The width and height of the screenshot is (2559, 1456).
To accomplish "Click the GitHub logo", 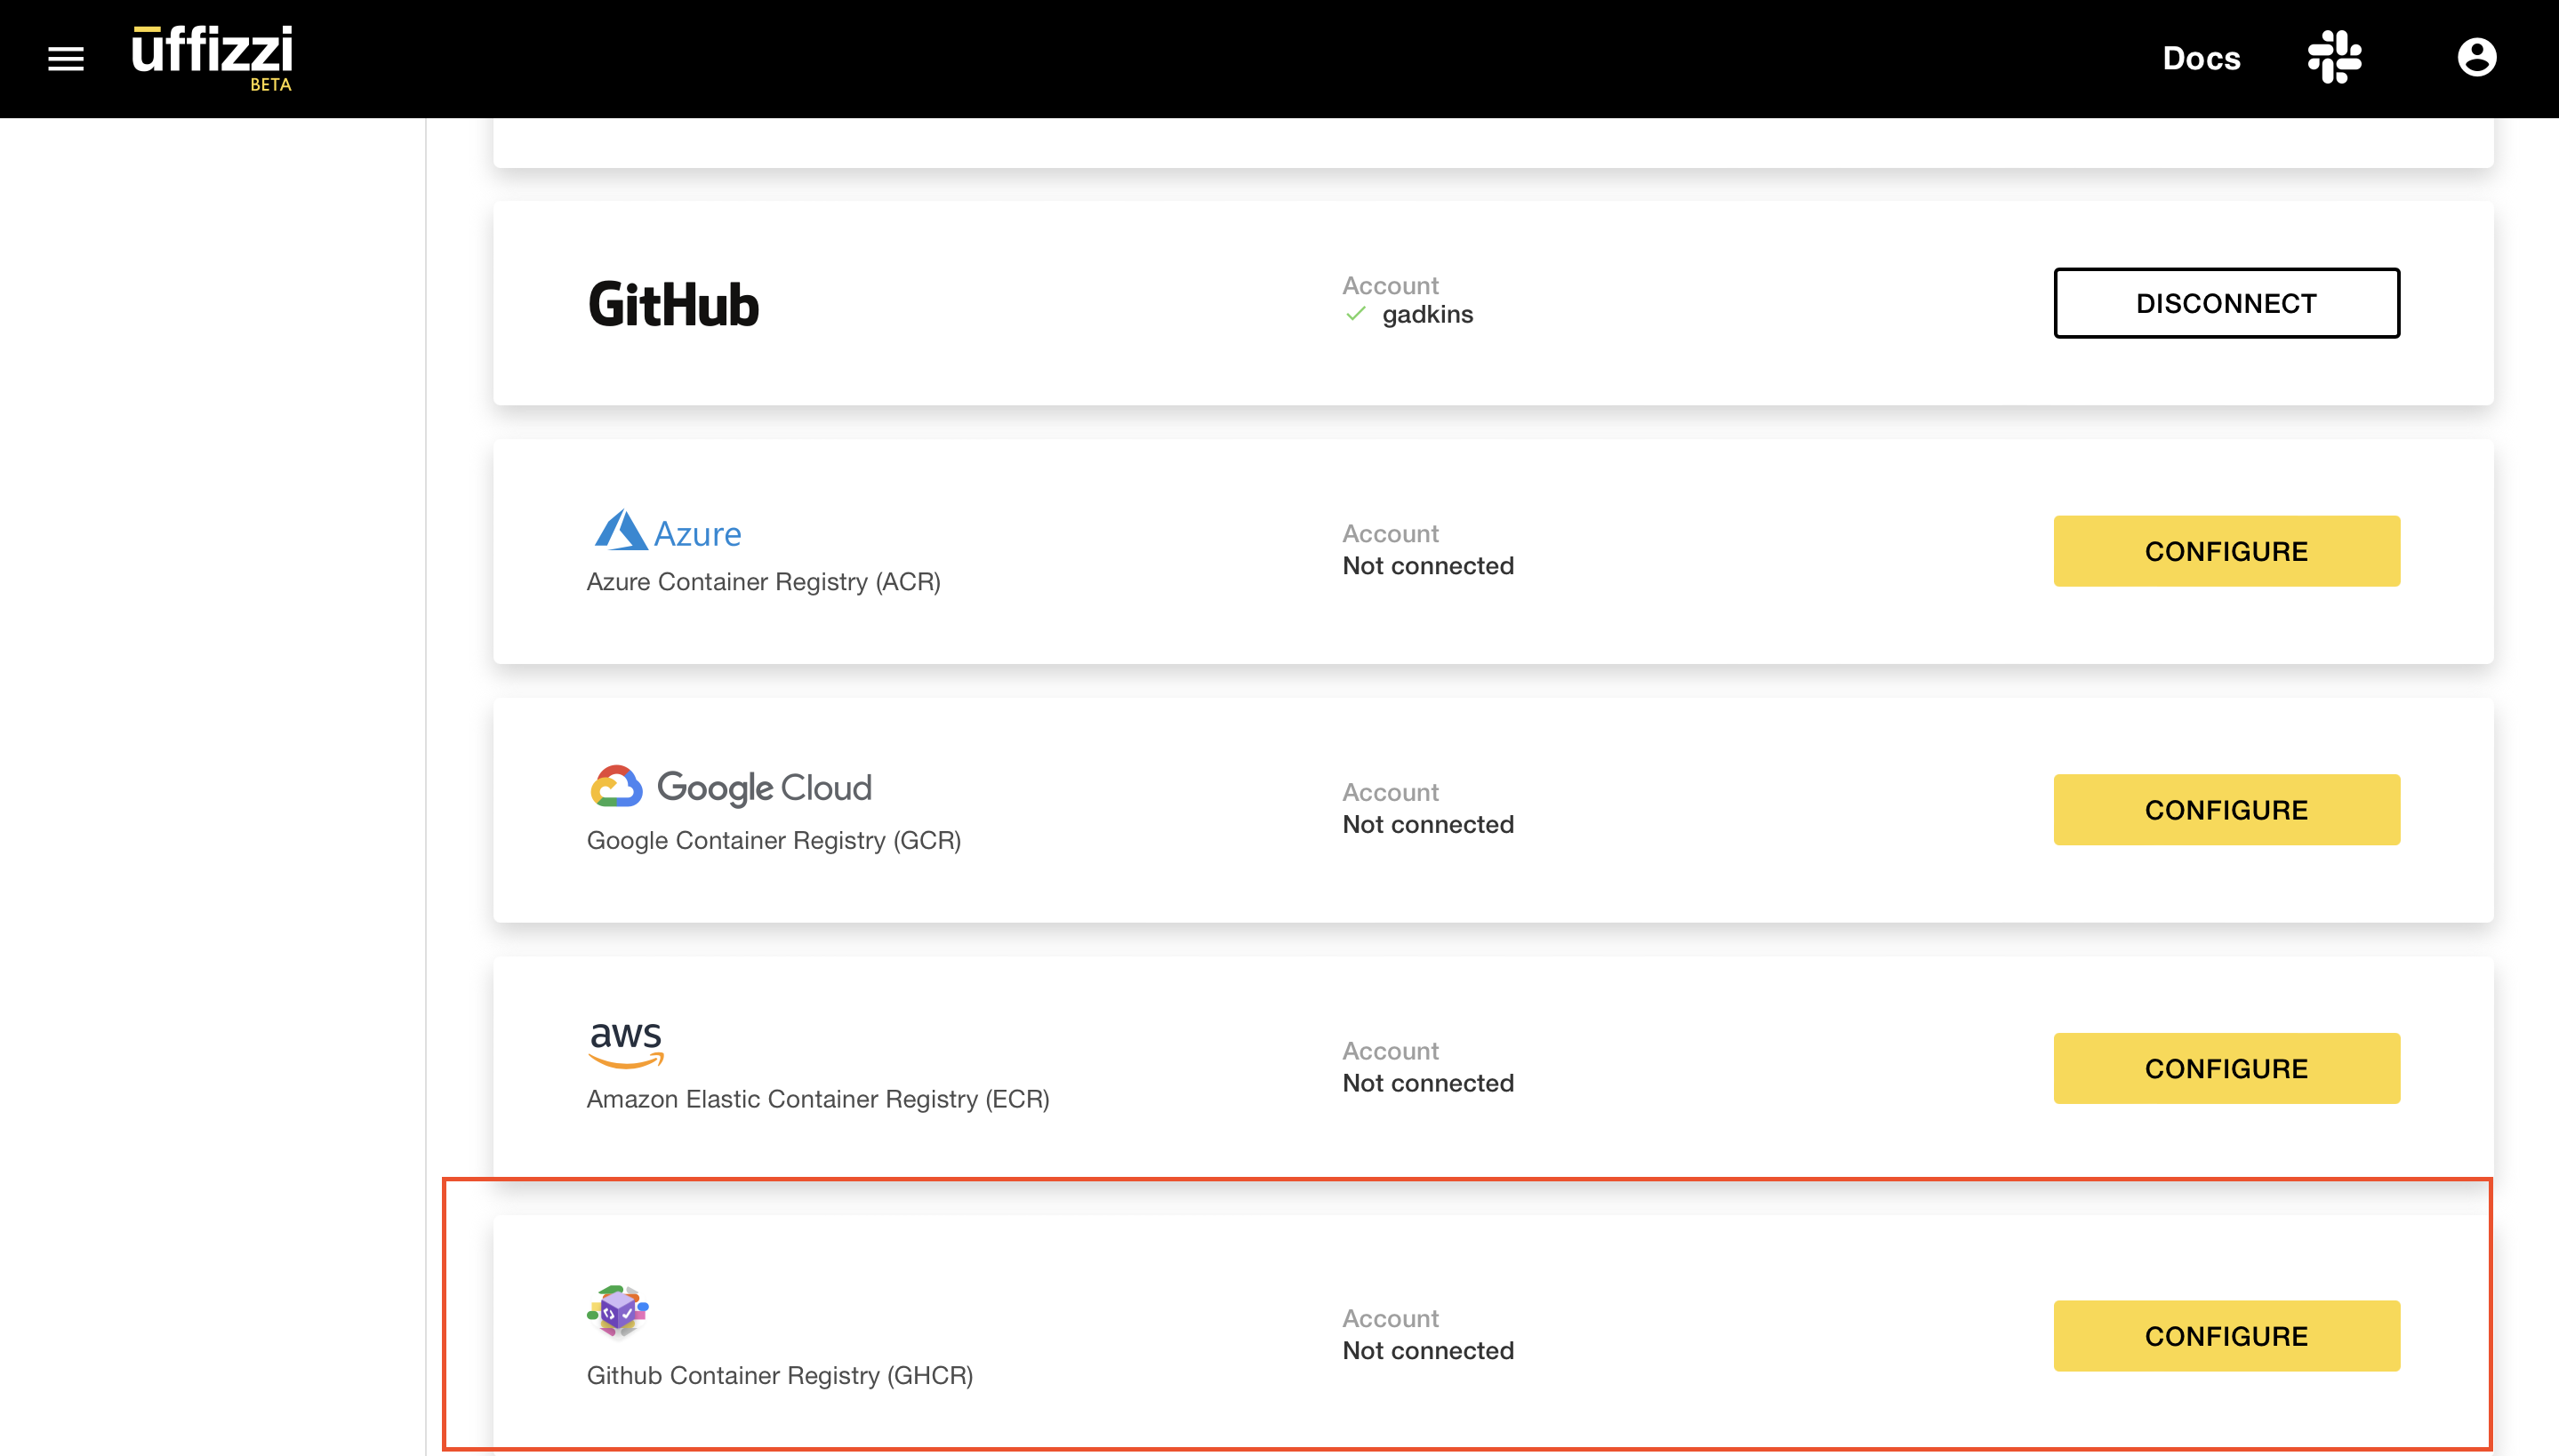I will pos(673,304).
